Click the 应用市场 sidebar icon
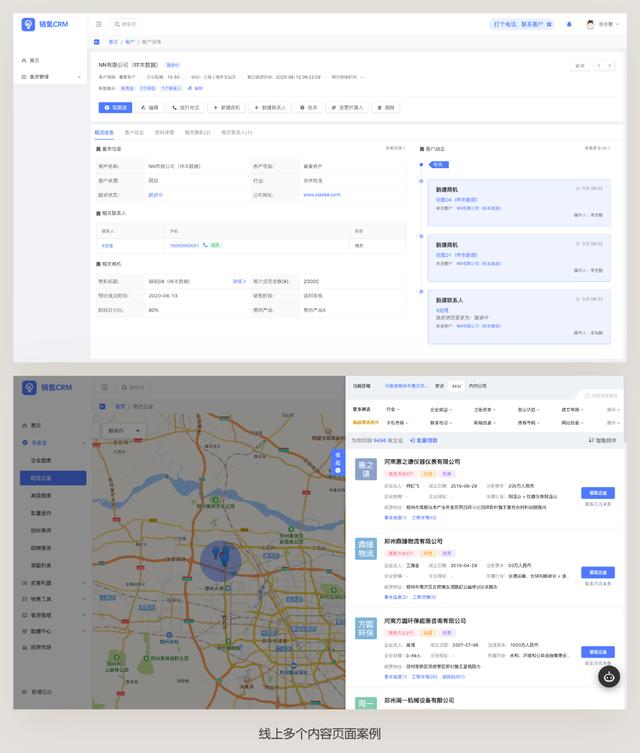 24,647
